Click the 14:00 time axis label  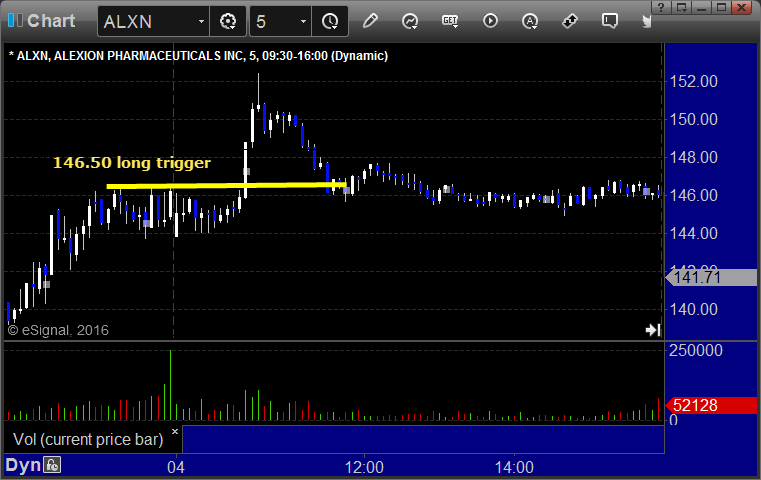(514, 467)
